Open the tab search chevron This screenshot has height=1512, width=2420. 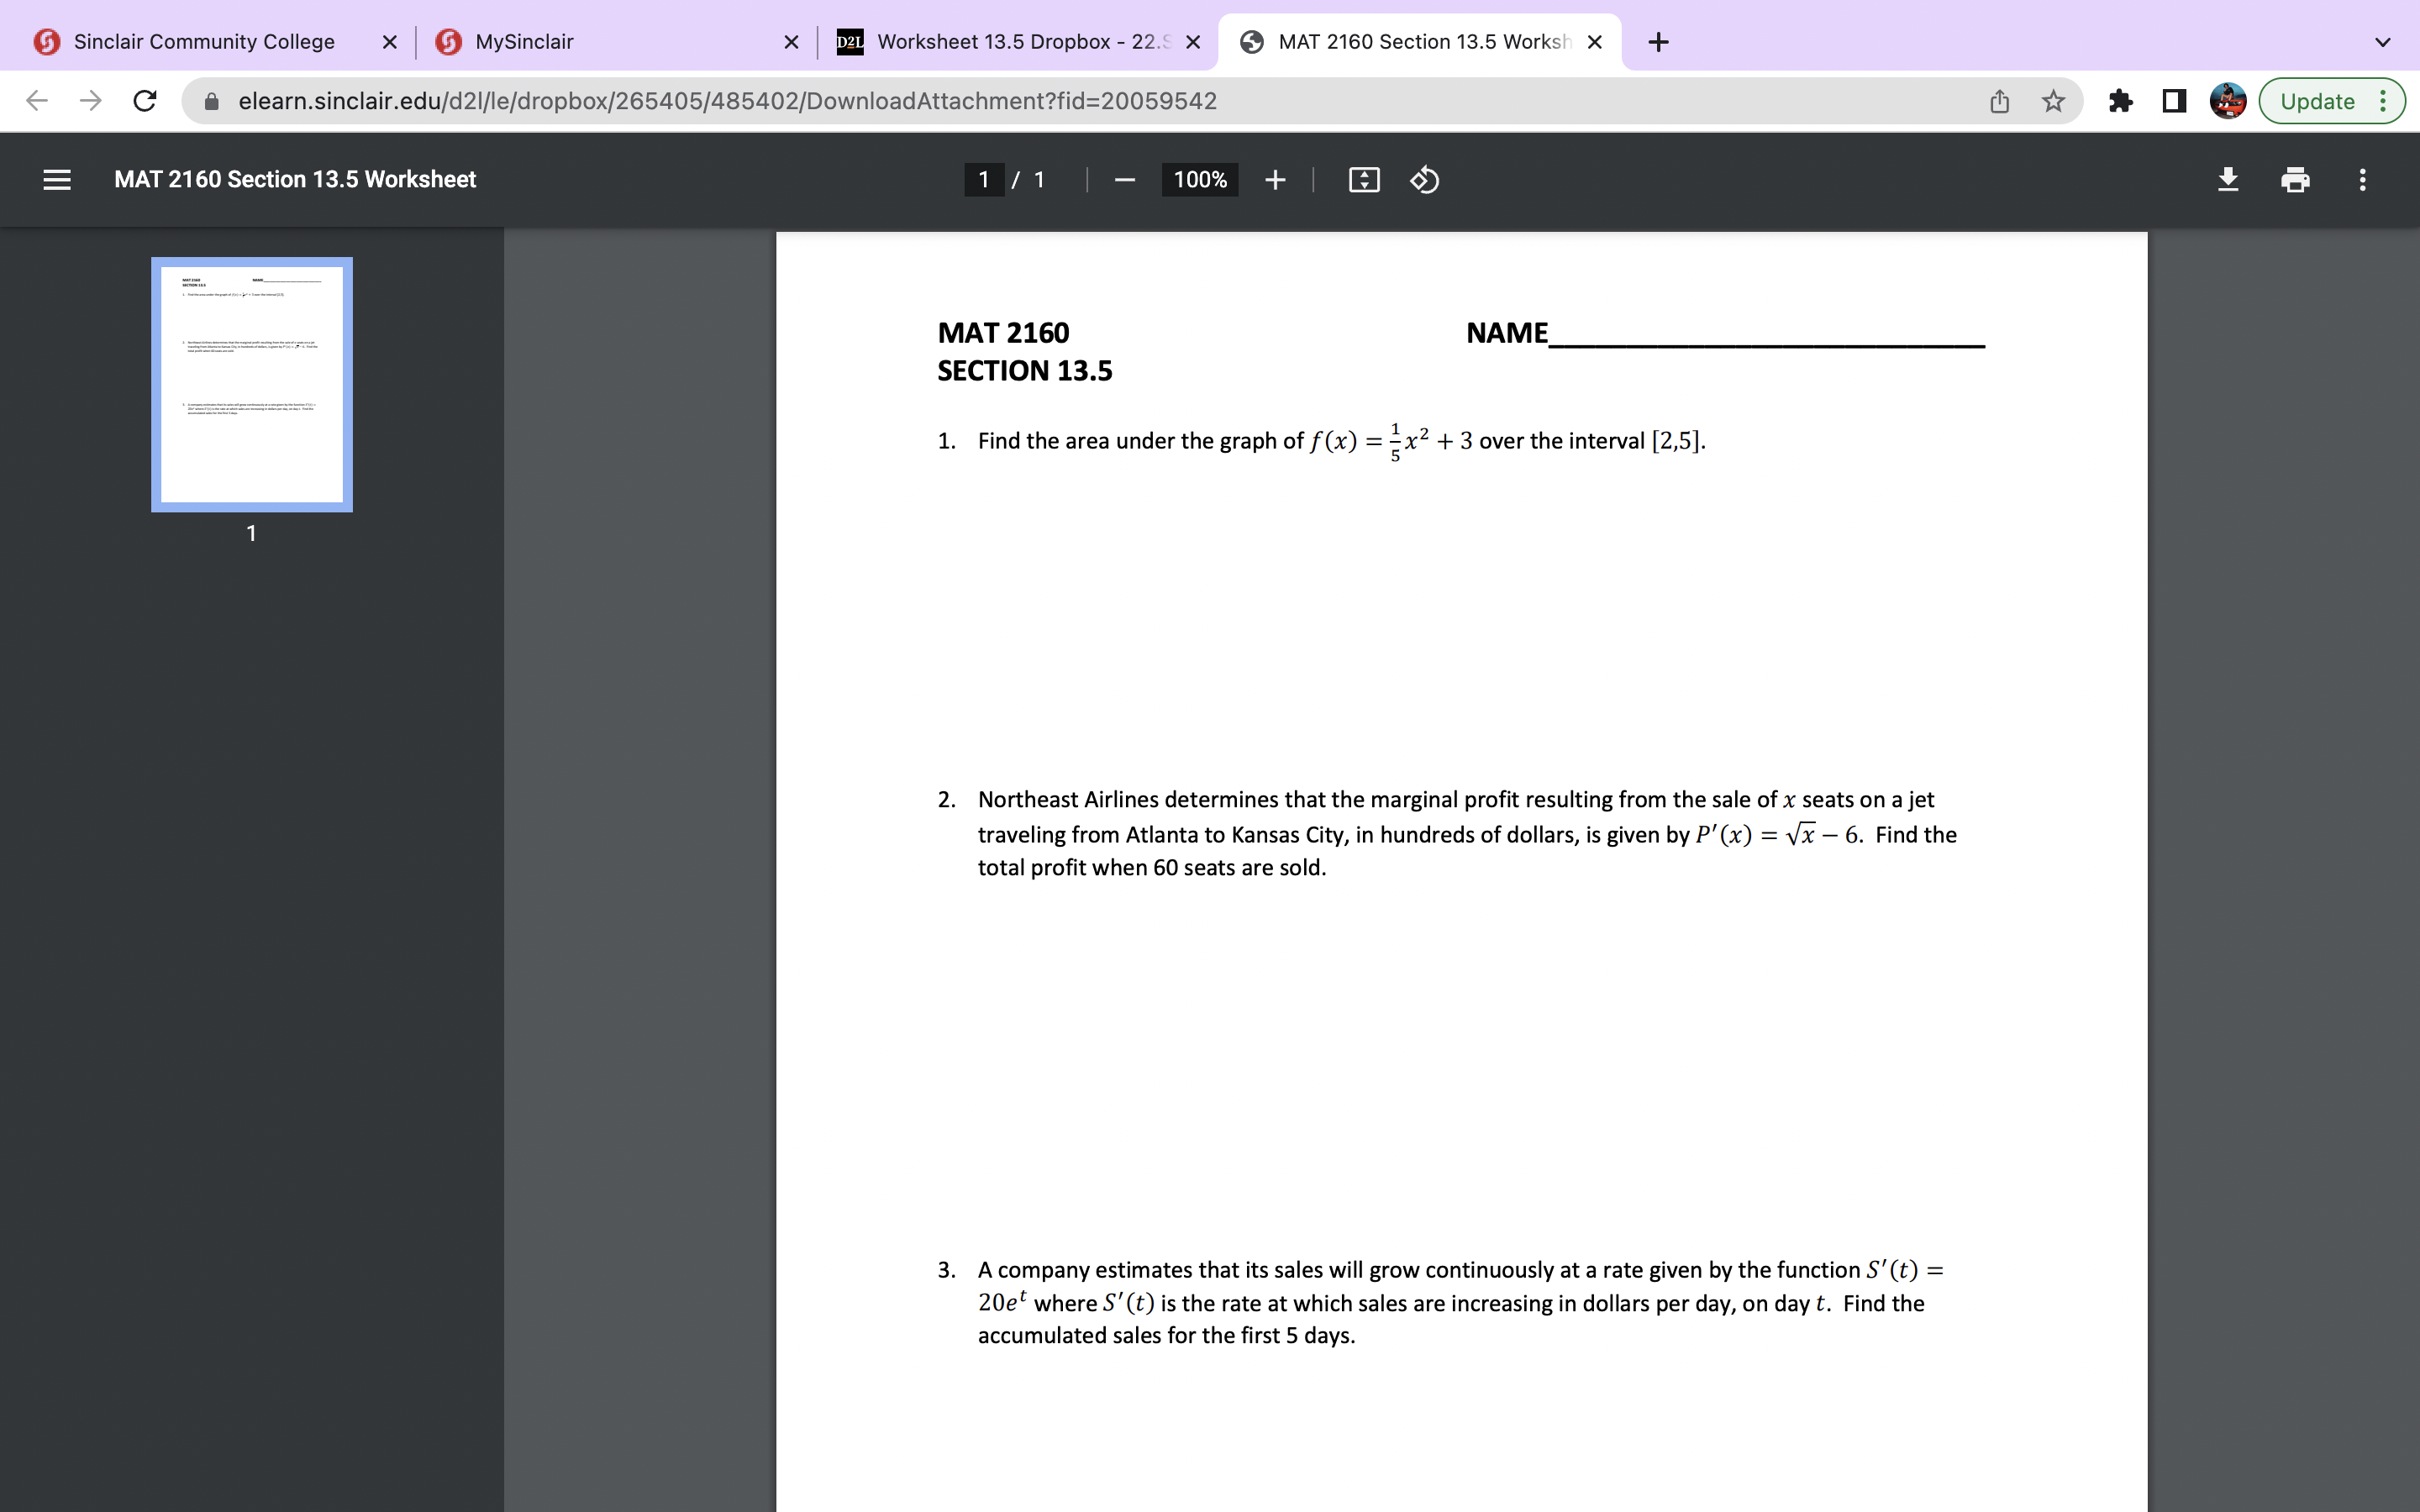[x=2383, y=41]
